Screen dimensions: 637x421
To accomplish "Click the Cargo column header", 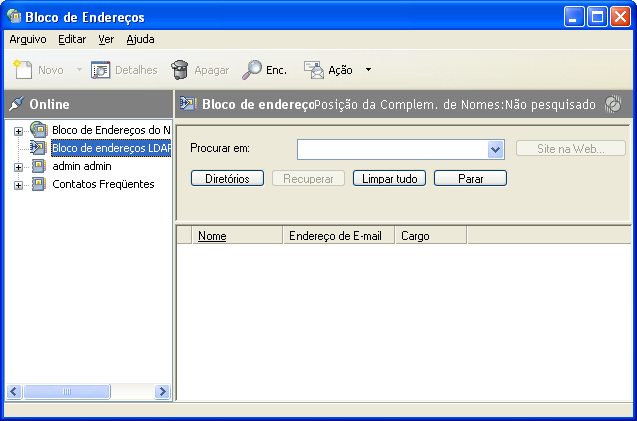I will 431,236.
